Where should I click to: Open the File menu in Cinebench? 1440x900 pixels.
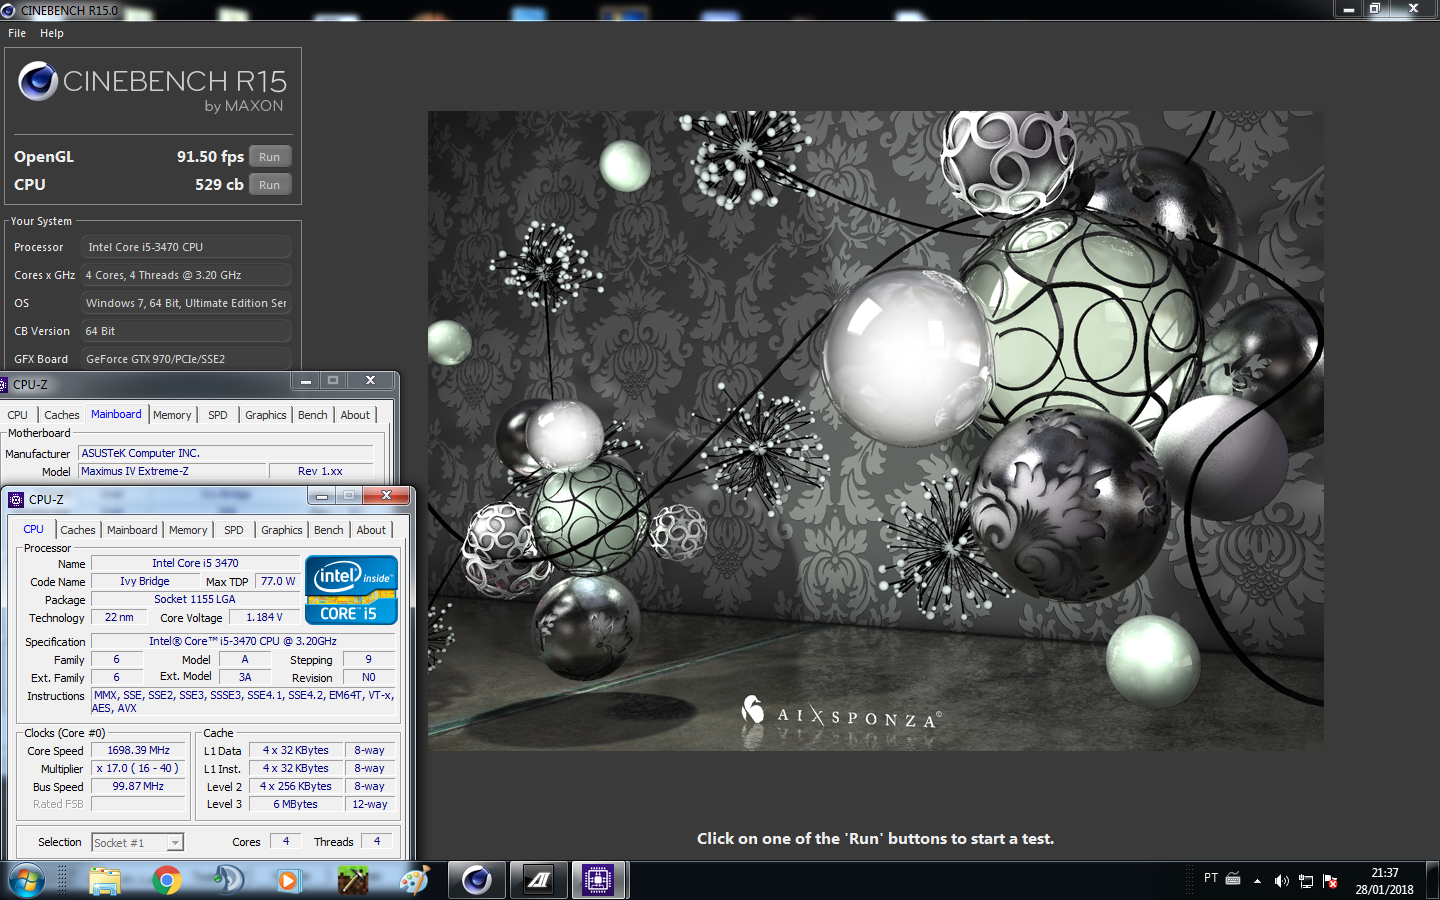(x=17, y=33)
